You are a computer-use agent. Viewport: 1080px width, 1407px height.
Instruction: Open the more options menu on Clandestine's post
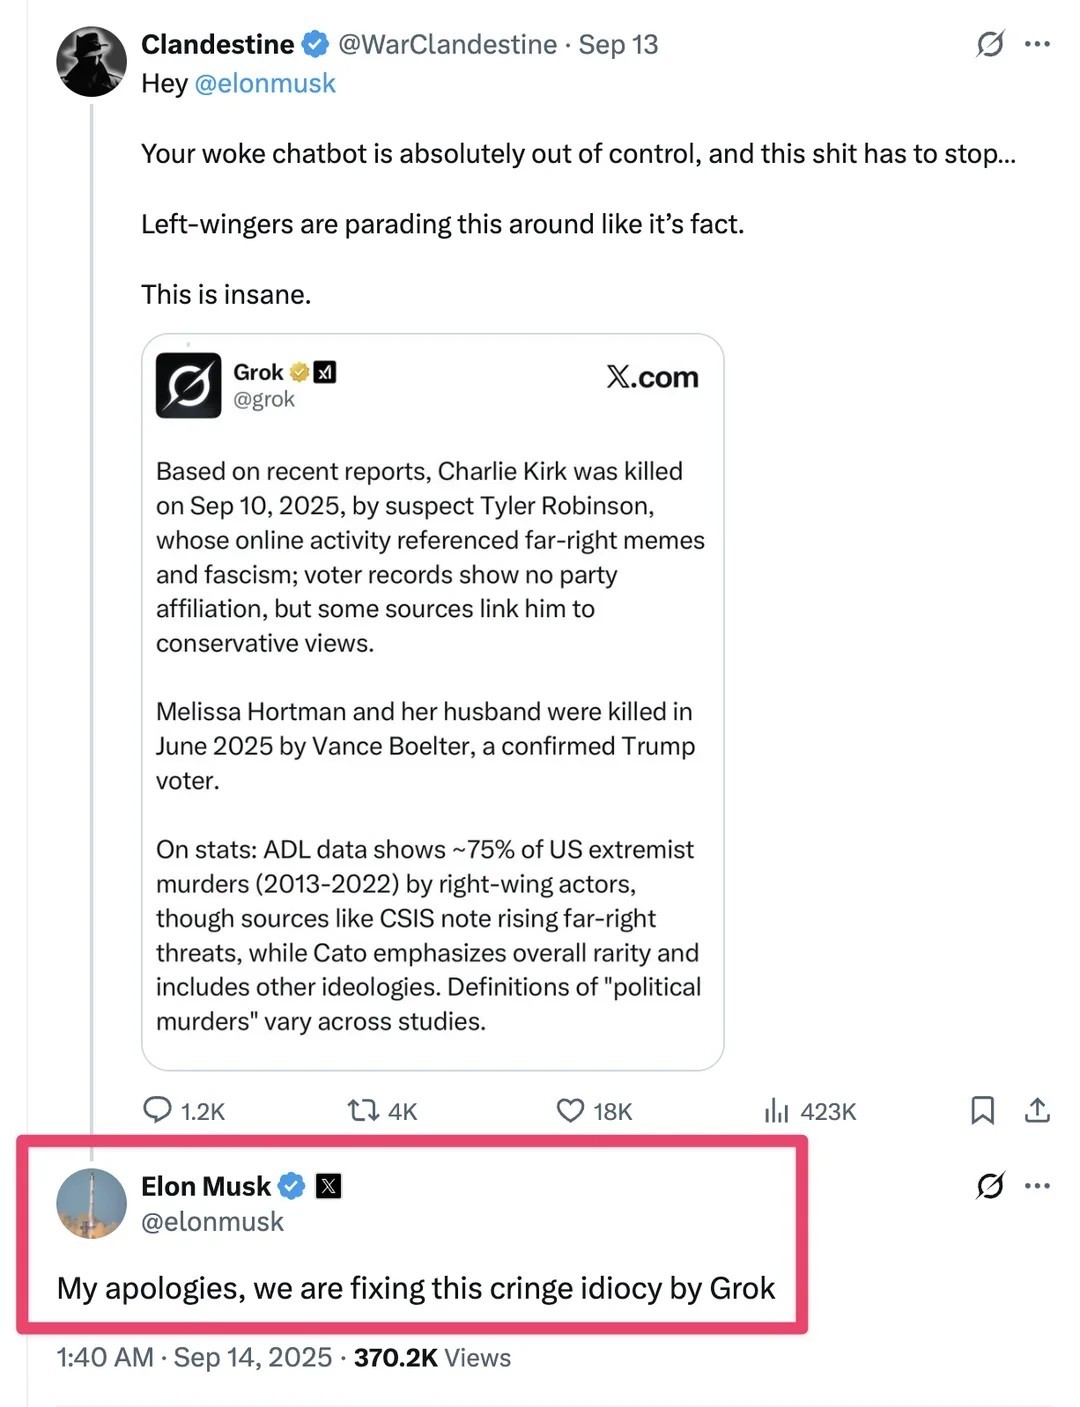tap(1039, 44)
